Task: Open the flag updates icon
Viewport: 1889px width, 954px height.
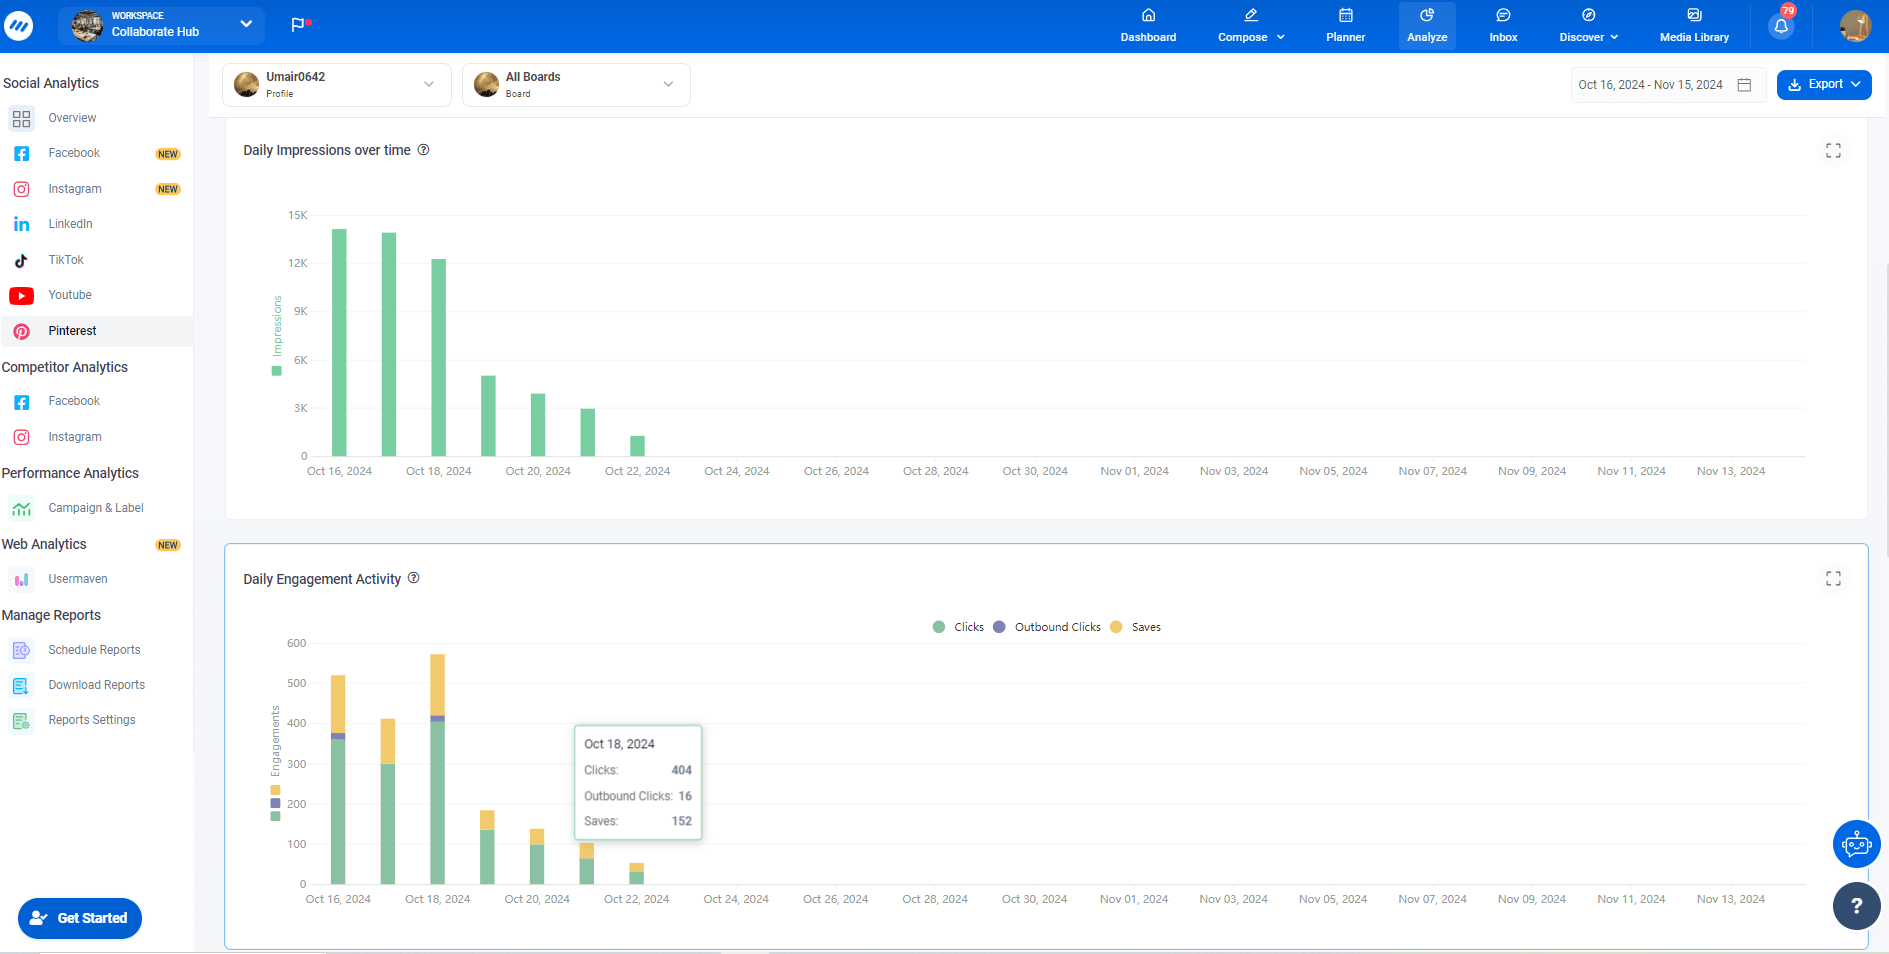Action: 299,24
